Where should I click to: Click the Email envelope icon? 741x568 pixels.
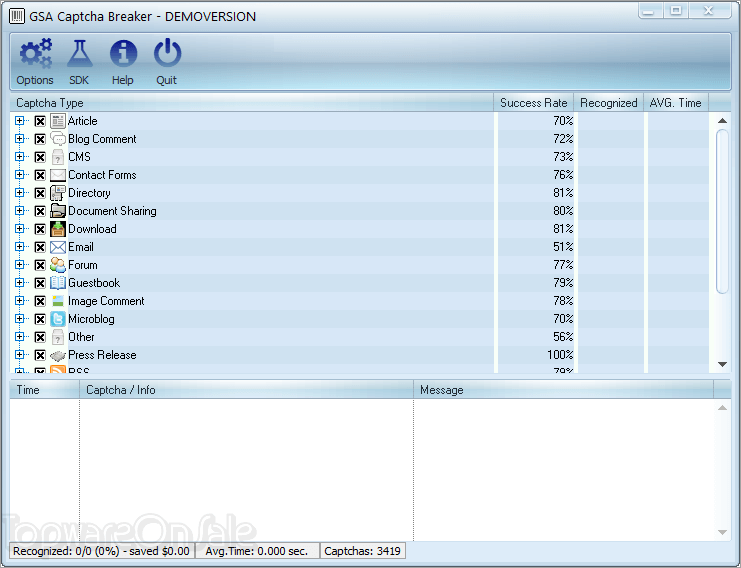click(x=58, y=247)
